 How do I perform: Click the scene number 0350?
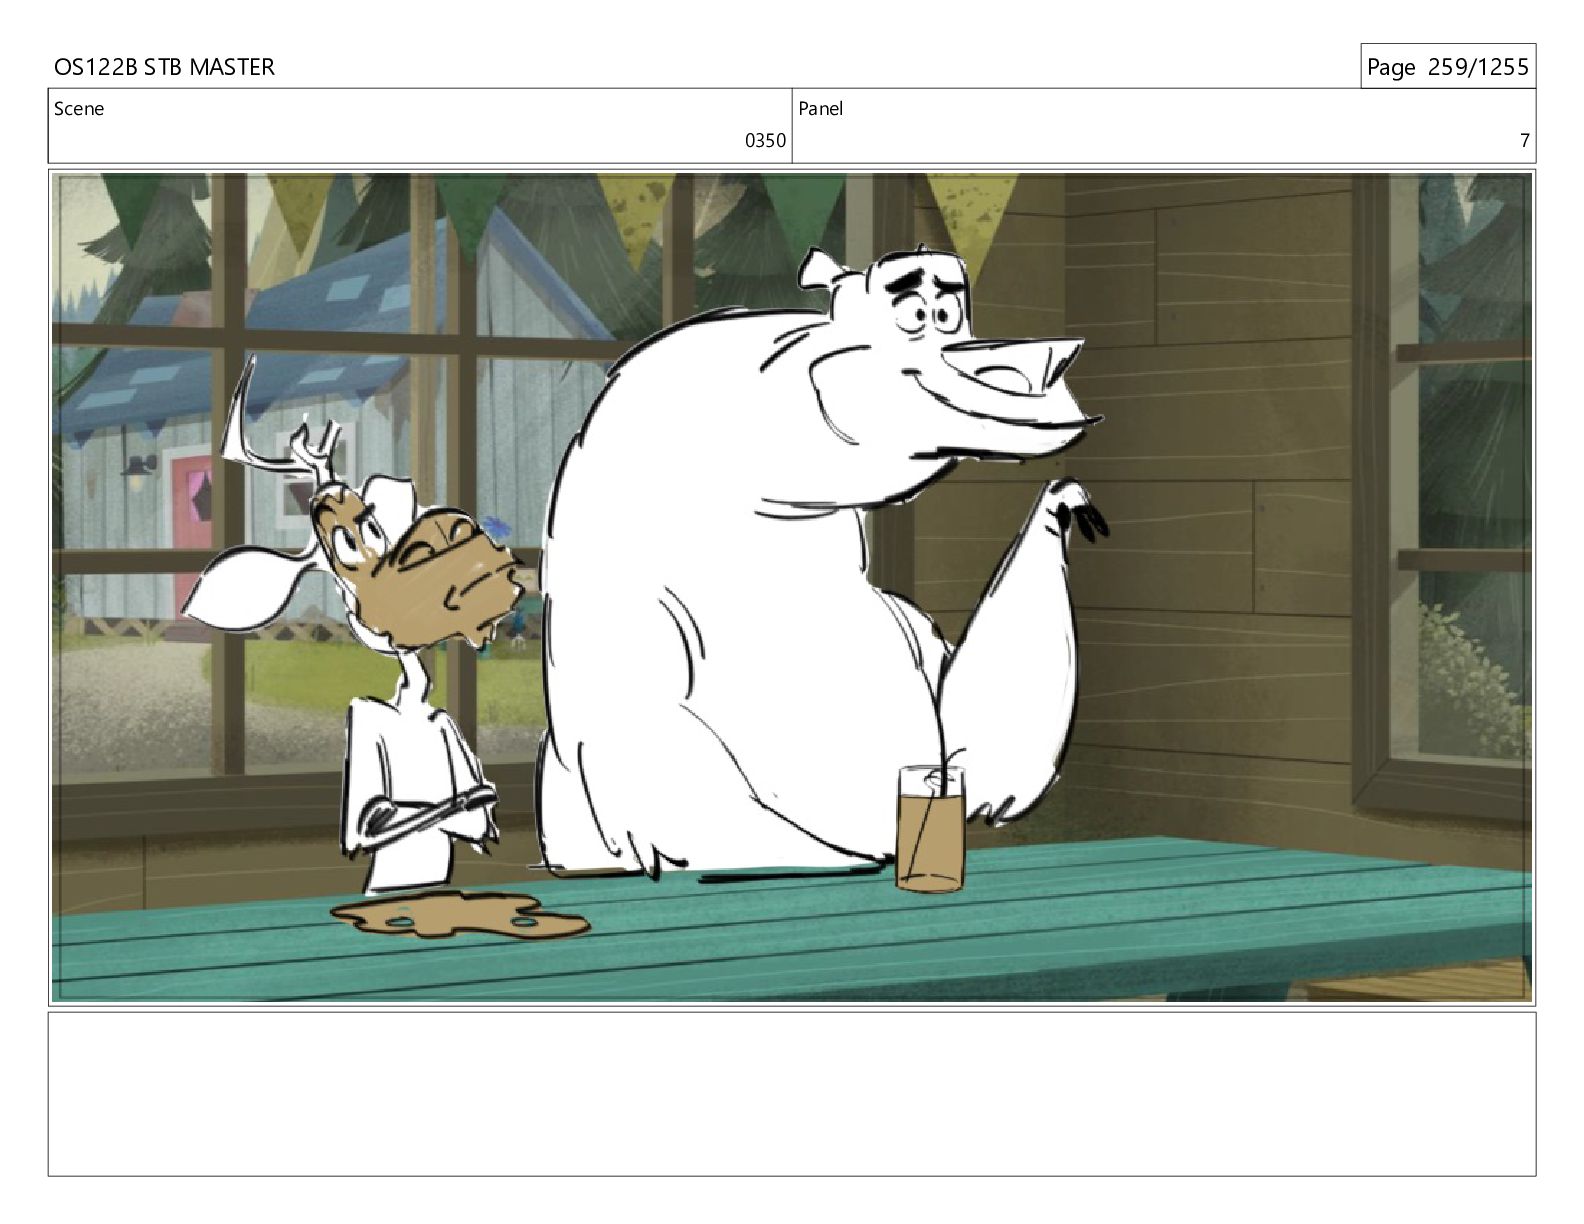point(765,141)
